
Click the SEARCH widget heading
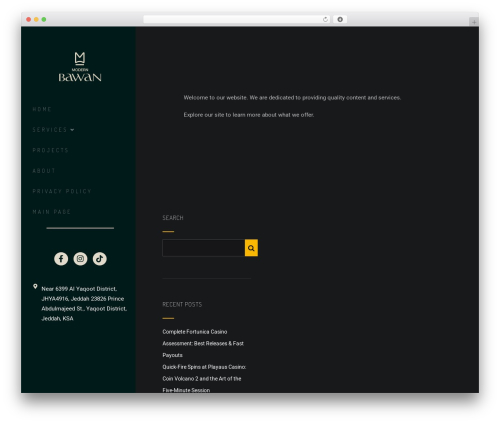pos(173,218)
